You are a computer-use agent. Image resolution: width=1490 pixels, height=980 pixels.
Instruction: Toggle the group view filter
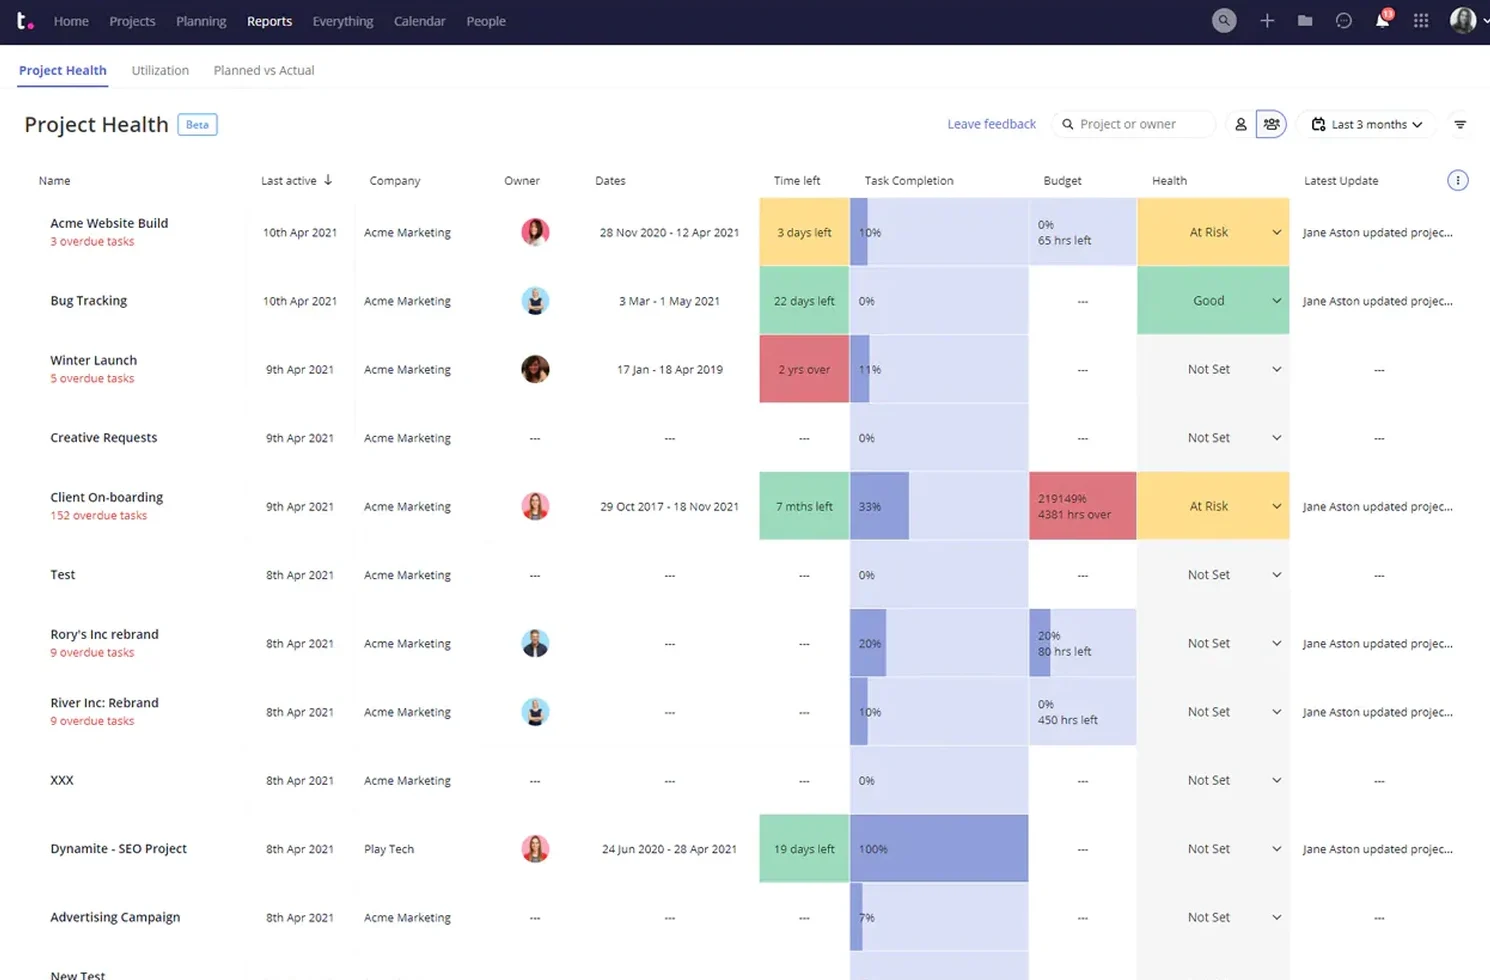click(x=1271, y=123)
